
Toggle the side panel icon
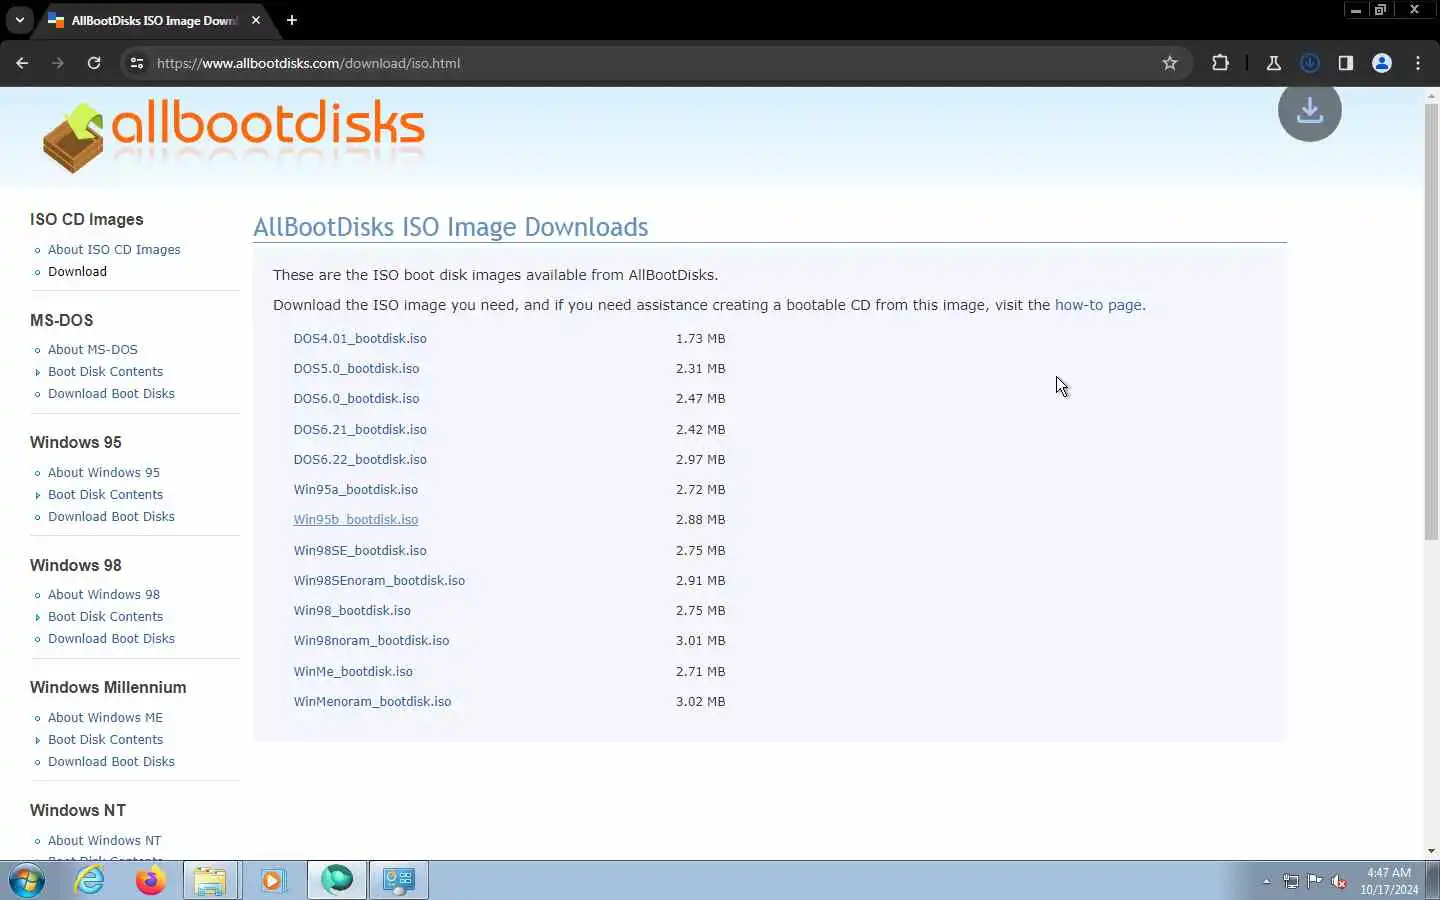[1346, 63]
